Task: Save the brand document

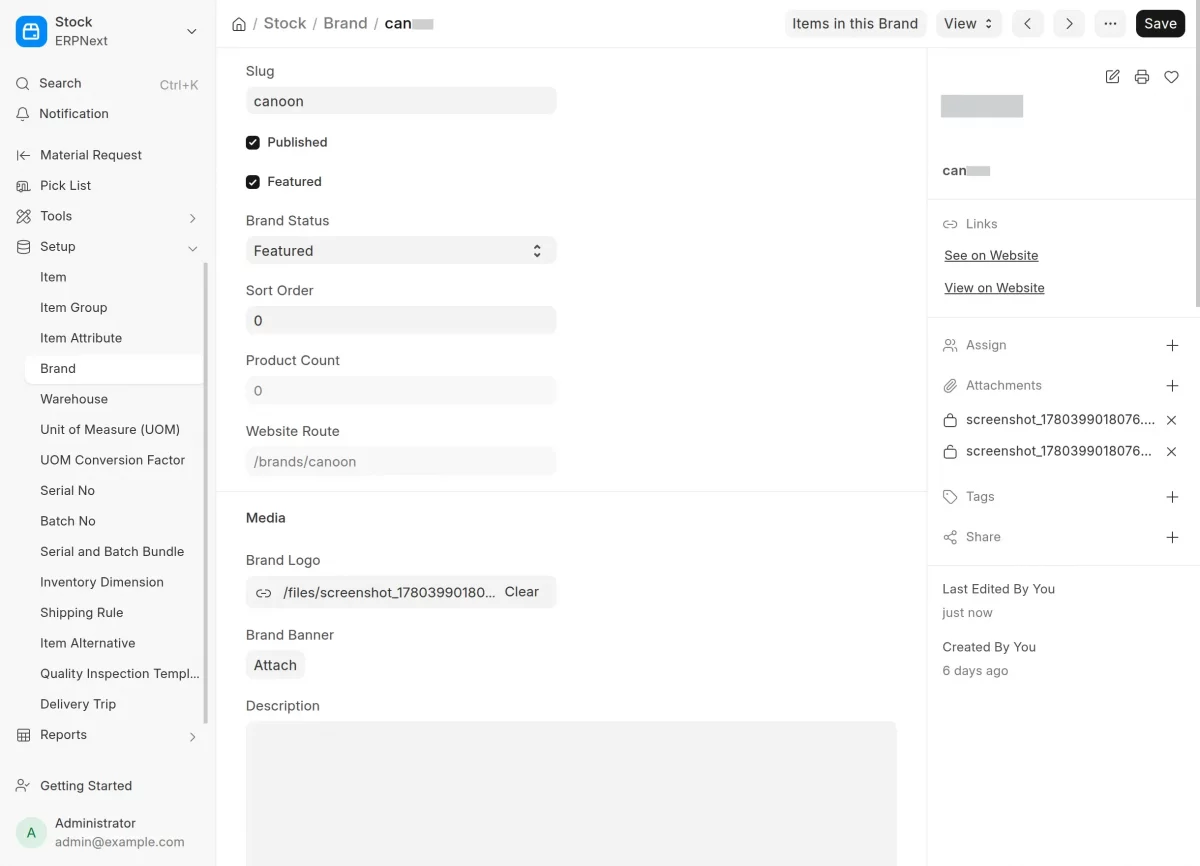Action: 1160,24
